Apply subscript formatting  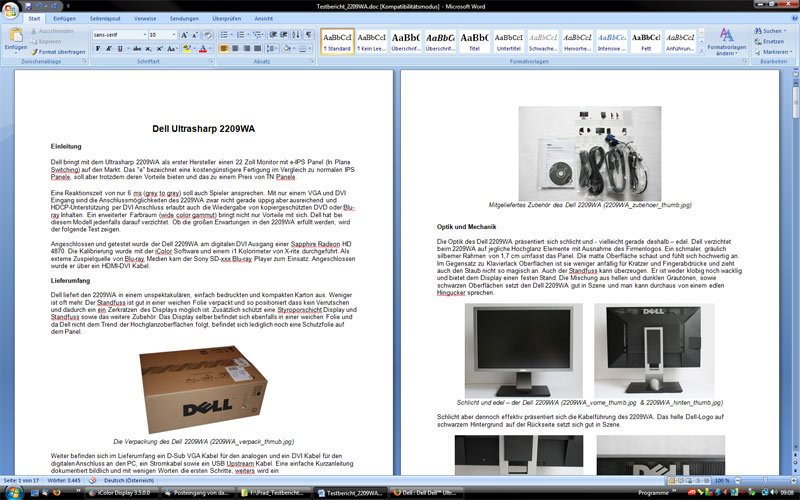point(148,48)
